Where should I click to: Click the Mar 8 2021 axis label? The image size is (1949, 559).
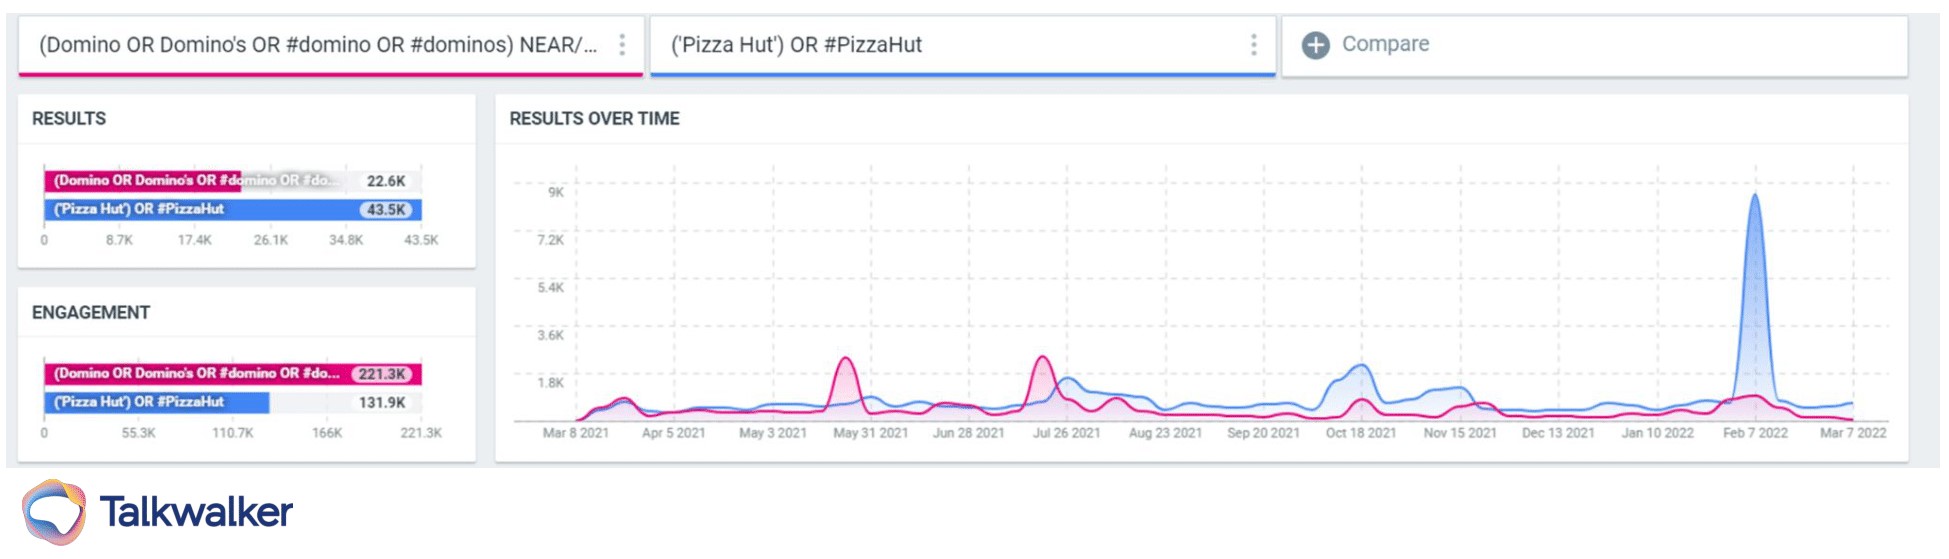(575, 433)
